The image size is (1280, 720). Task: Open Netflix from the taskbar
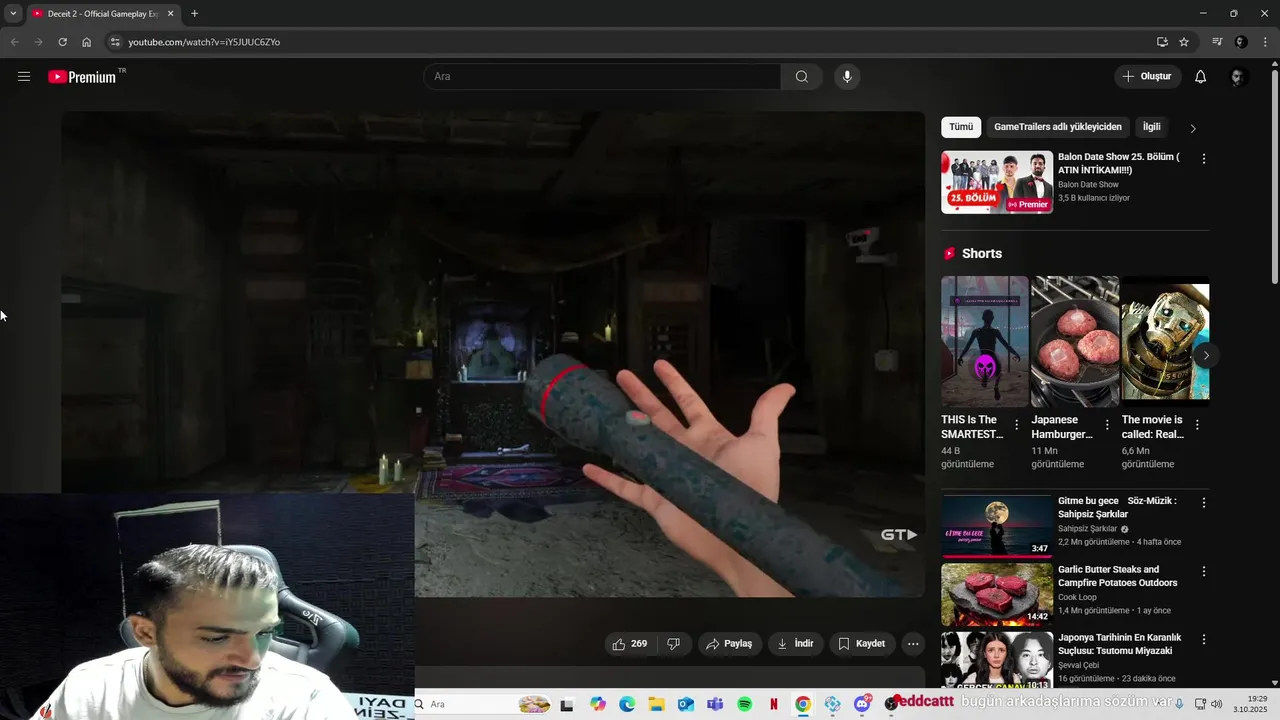click(773, 704)
